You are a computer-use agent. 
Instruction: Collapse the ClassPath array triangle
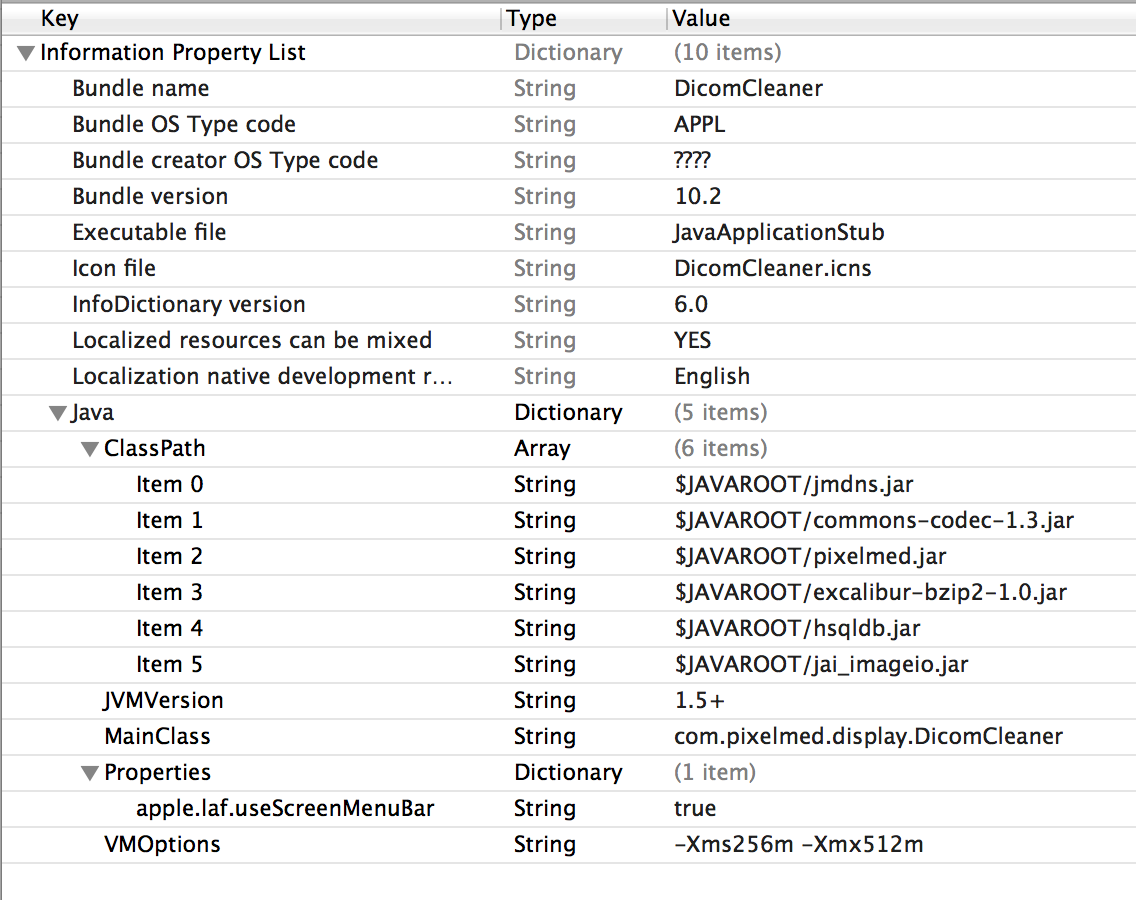click(90, 449)
